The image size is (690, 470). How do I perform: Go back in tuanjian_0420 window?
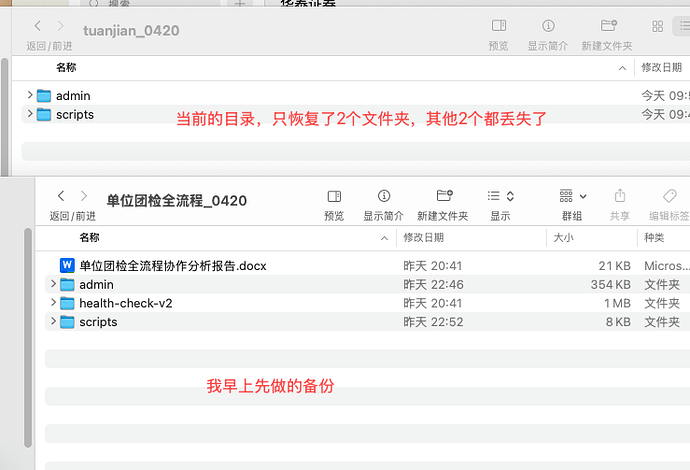(x=38, y=26)
